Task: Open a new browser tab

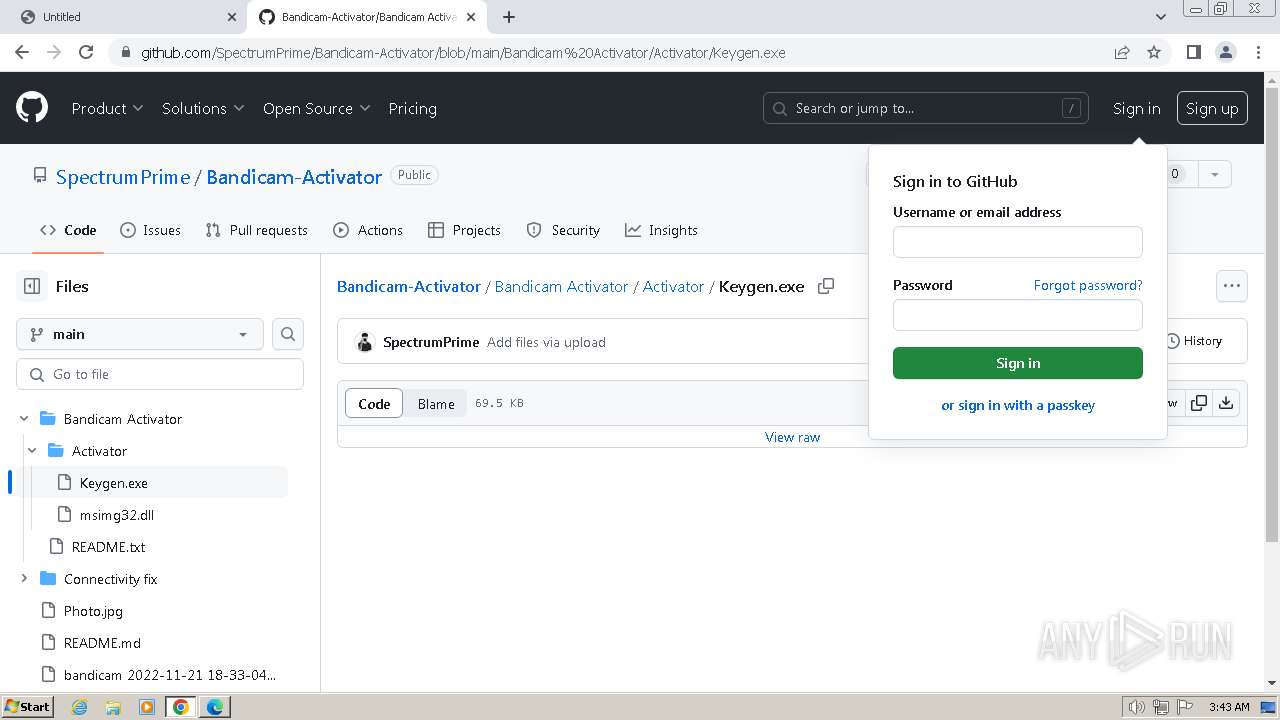Action: (509, 17)
